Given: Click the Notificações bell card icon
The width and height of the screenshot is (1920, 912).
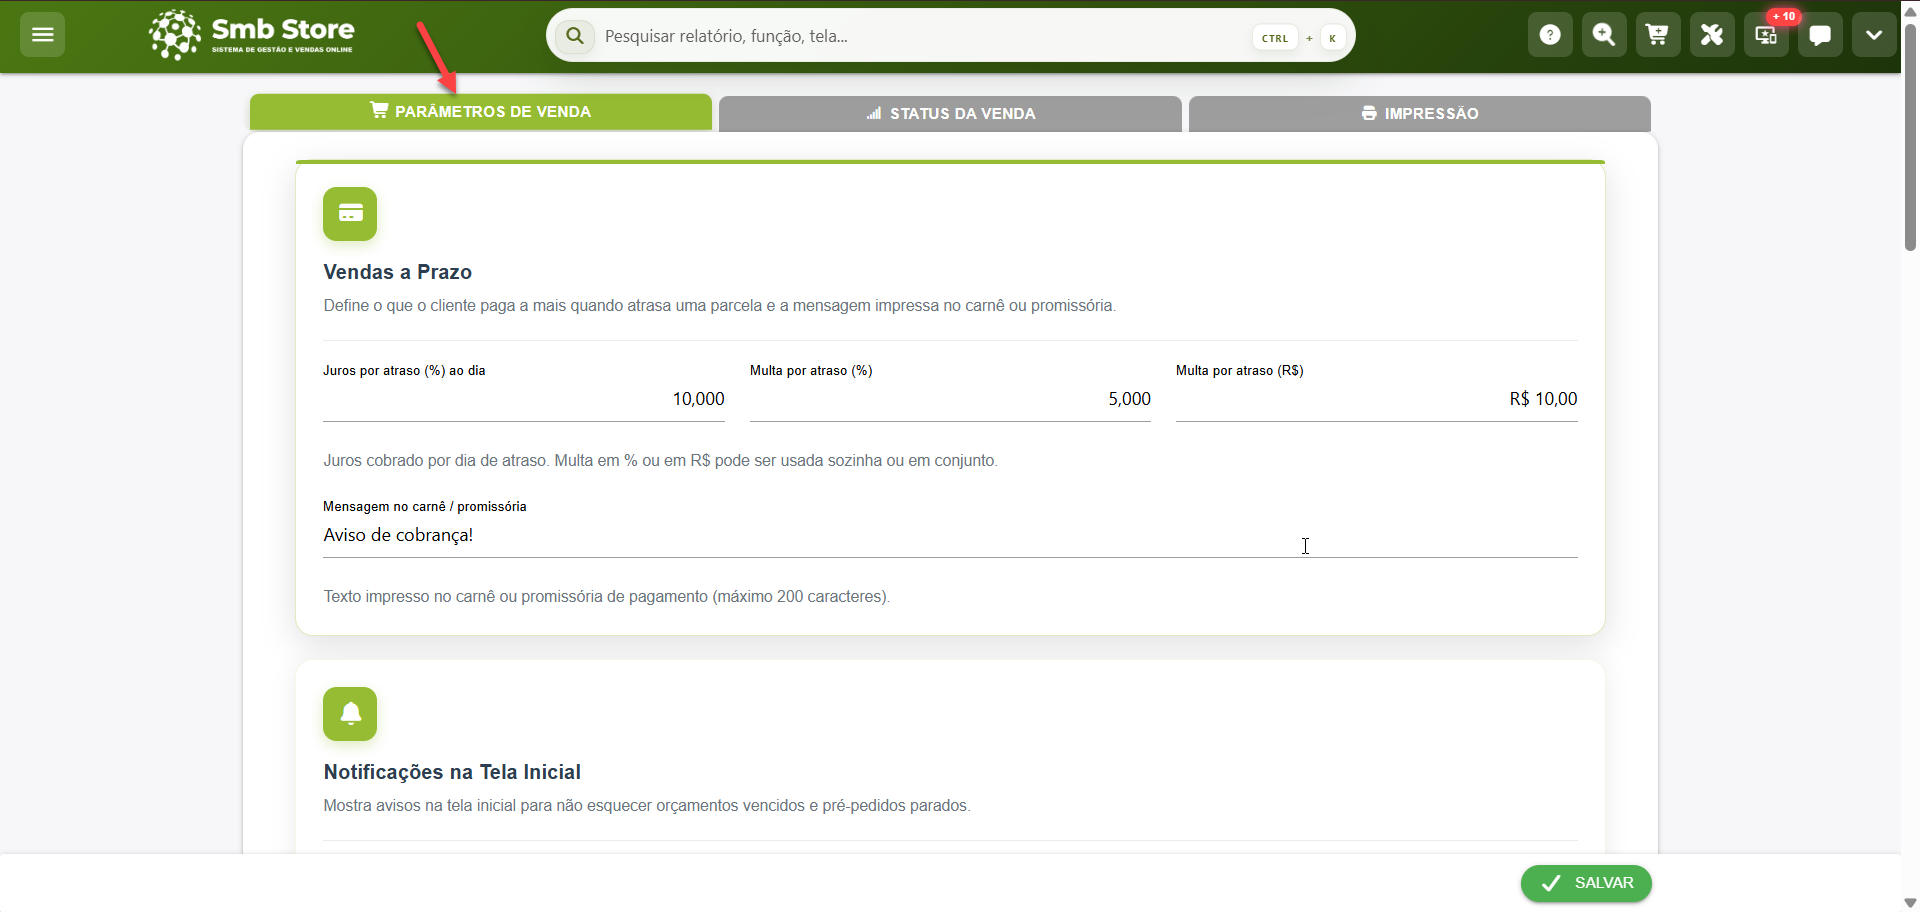Looking at the screenshot, I should click(x=350, y=714).
